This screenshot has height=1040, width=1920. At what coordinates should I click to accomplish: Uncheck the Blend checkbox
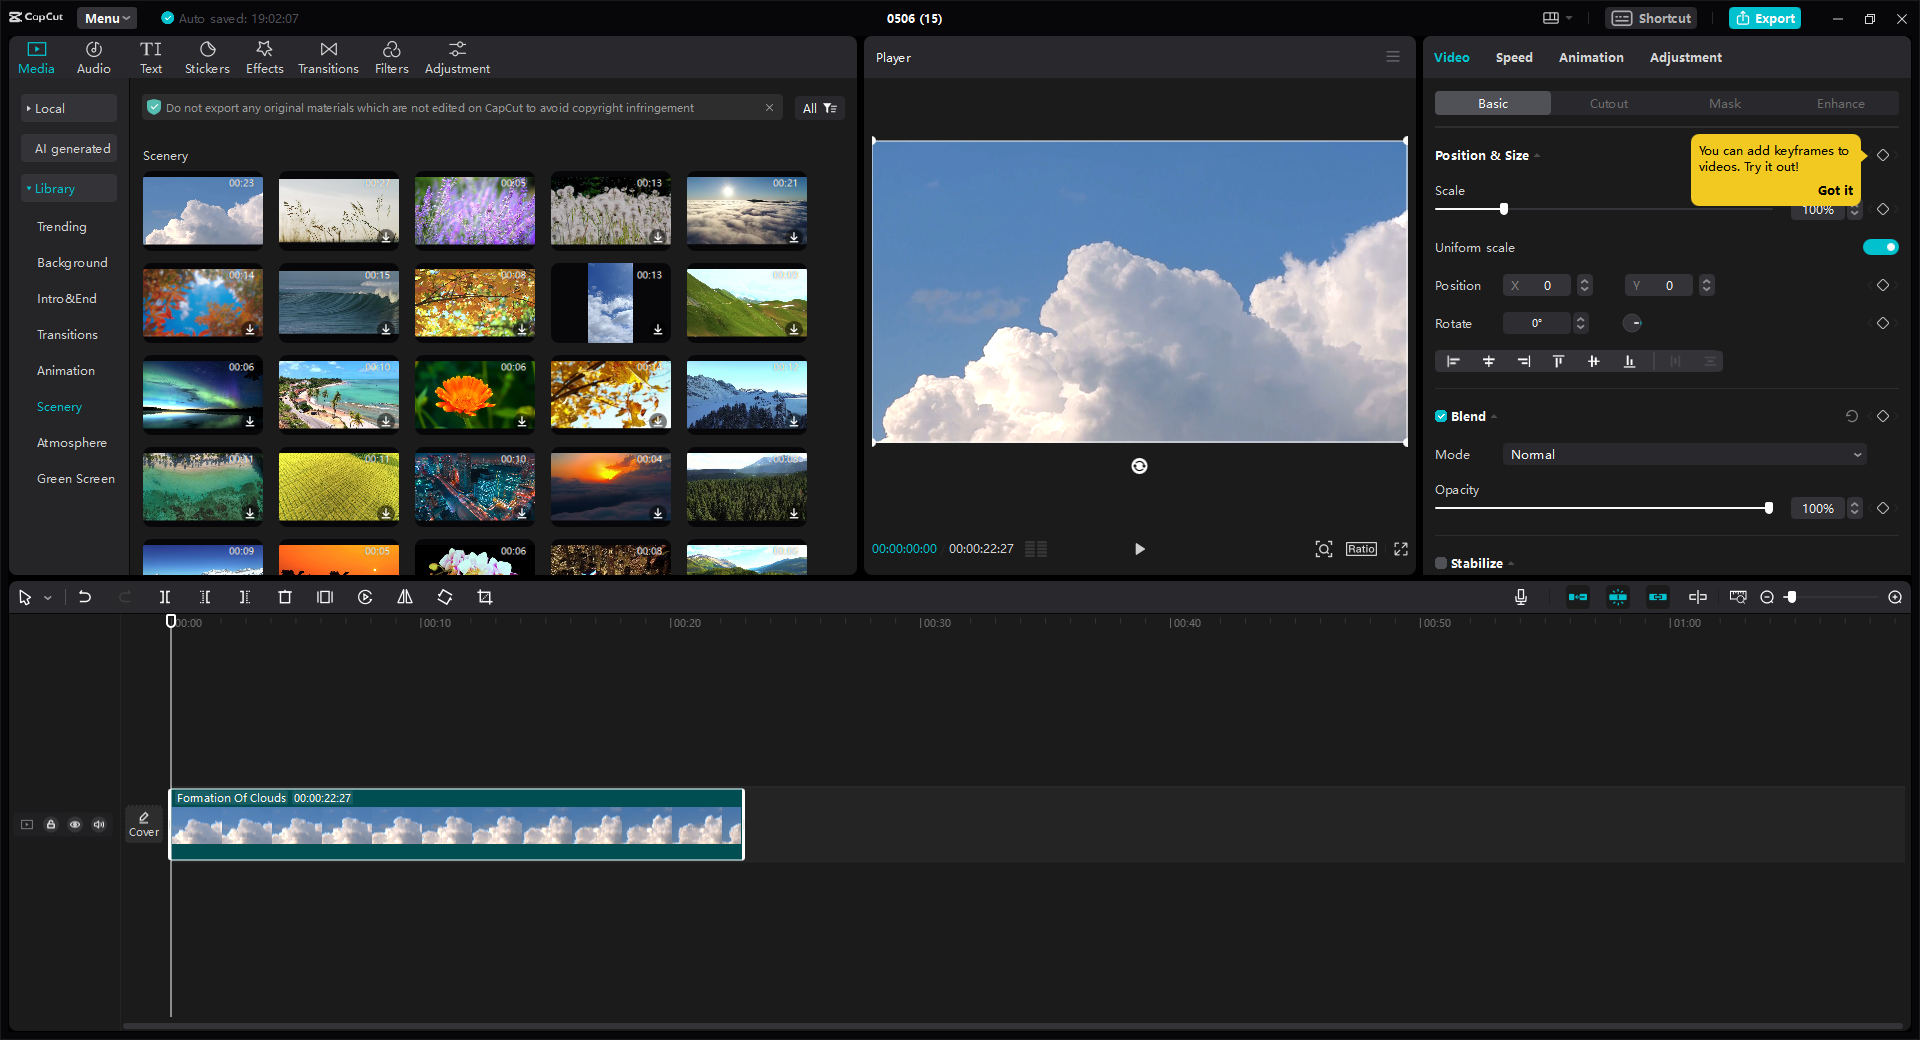point(1441,416)
